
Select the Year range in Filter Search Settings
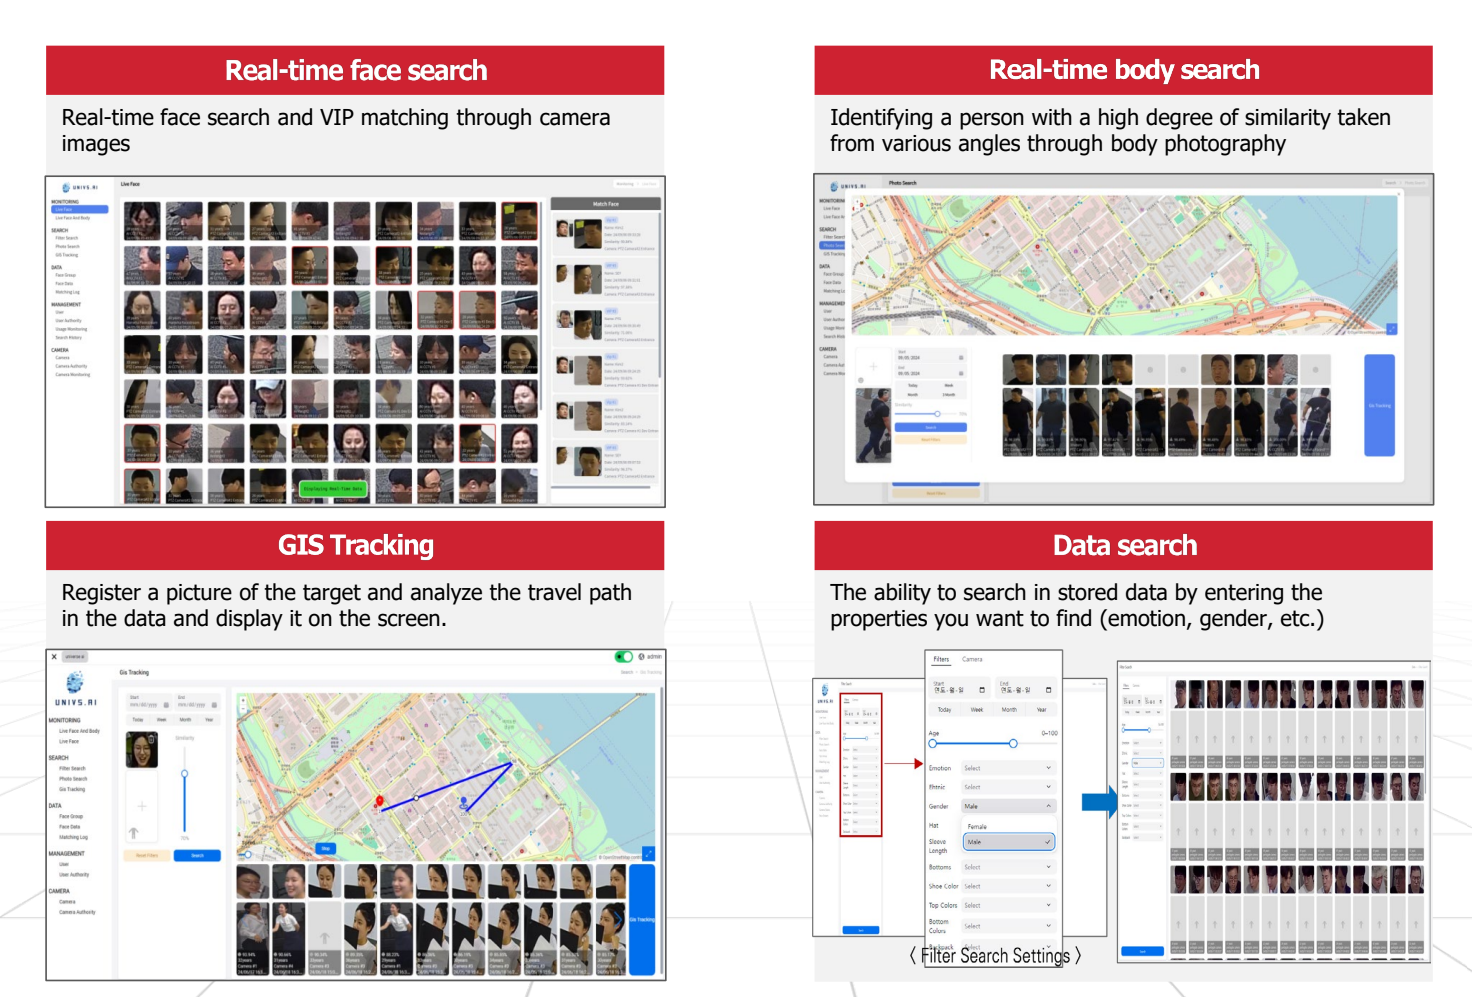click(x=1041, y=710)
